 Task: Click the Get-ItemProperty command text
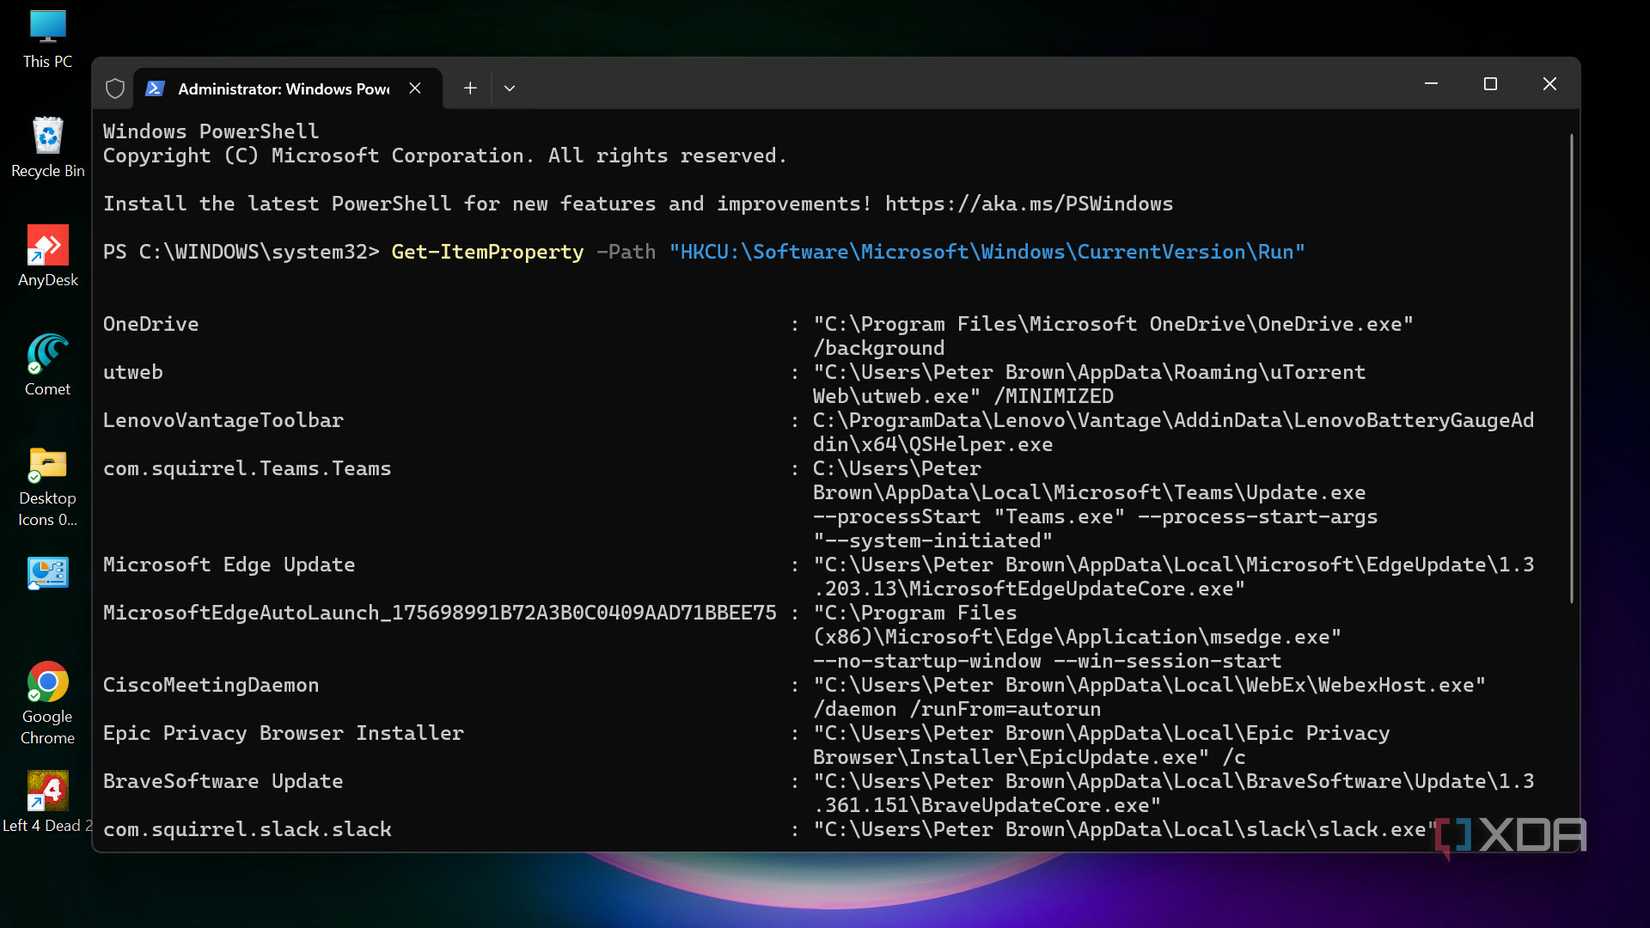click(x=487, y=252)
